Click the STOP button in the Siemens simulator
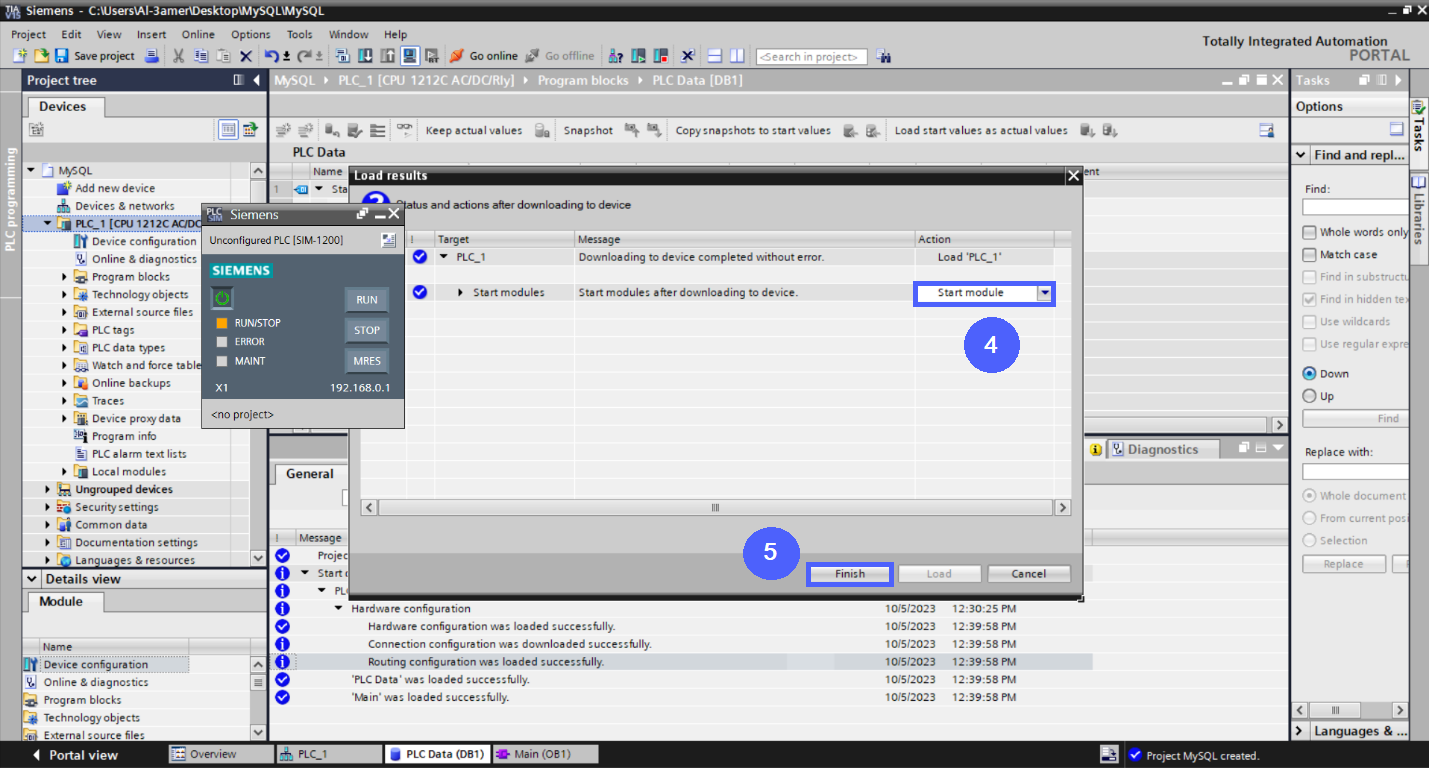Image resolution: width=1429 pixels, height=768 pixels. click(x=366, y=329)
